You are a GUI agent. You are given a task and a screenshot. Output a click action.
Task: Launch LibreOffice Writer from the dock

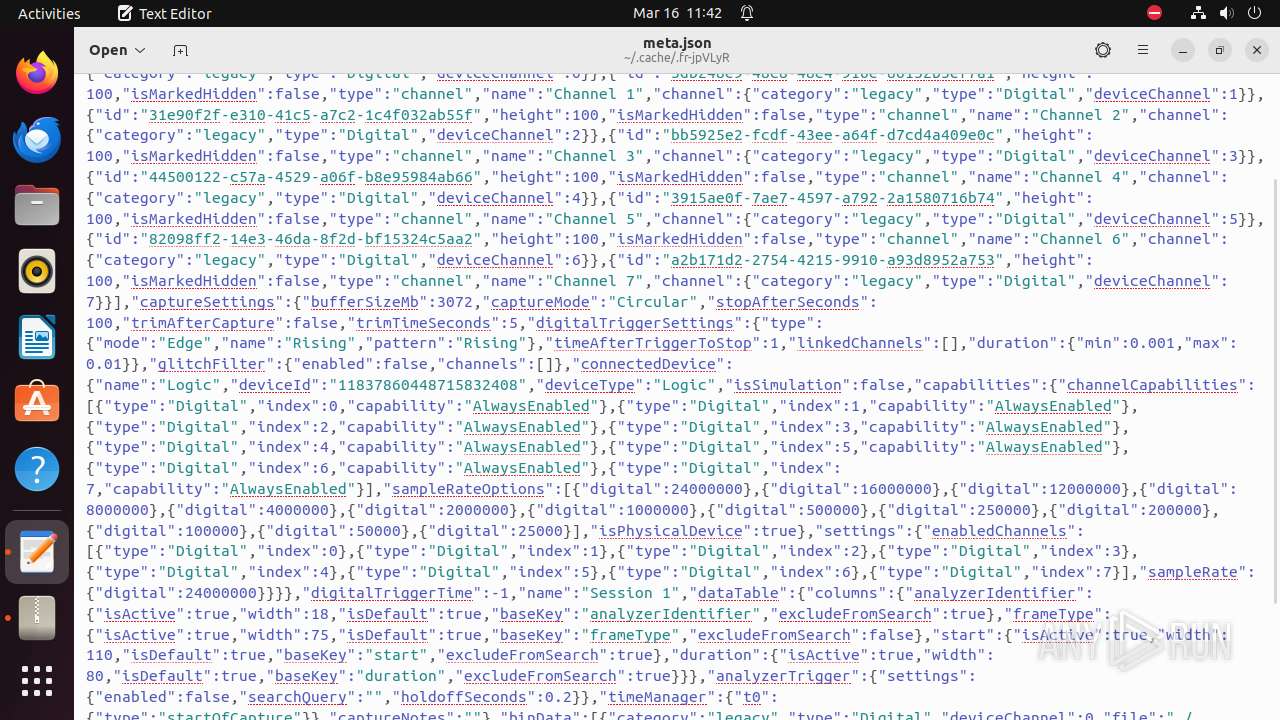tap(37, 337)
